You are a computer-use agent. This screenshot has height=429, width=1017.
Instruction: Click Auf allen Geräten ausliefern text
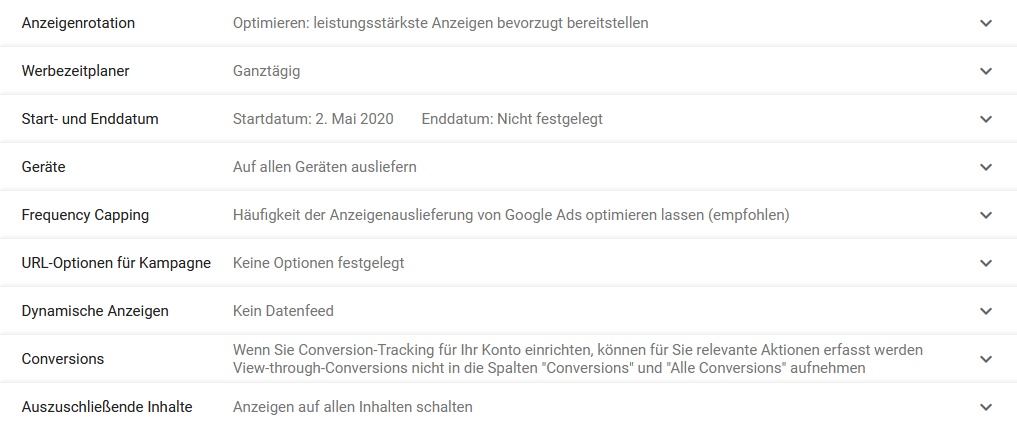tap(325, 167)
